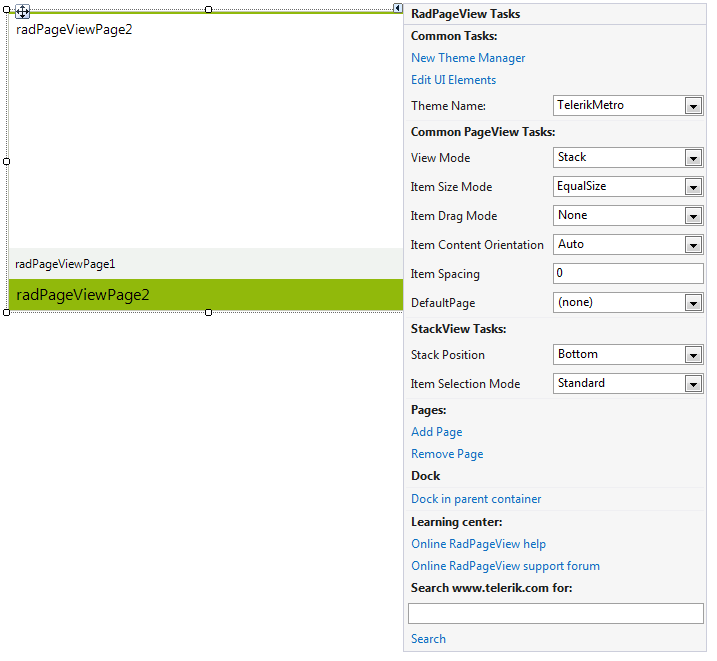
Task: Click the RadPageView Tasks panel title
Action: pos(465,14)
